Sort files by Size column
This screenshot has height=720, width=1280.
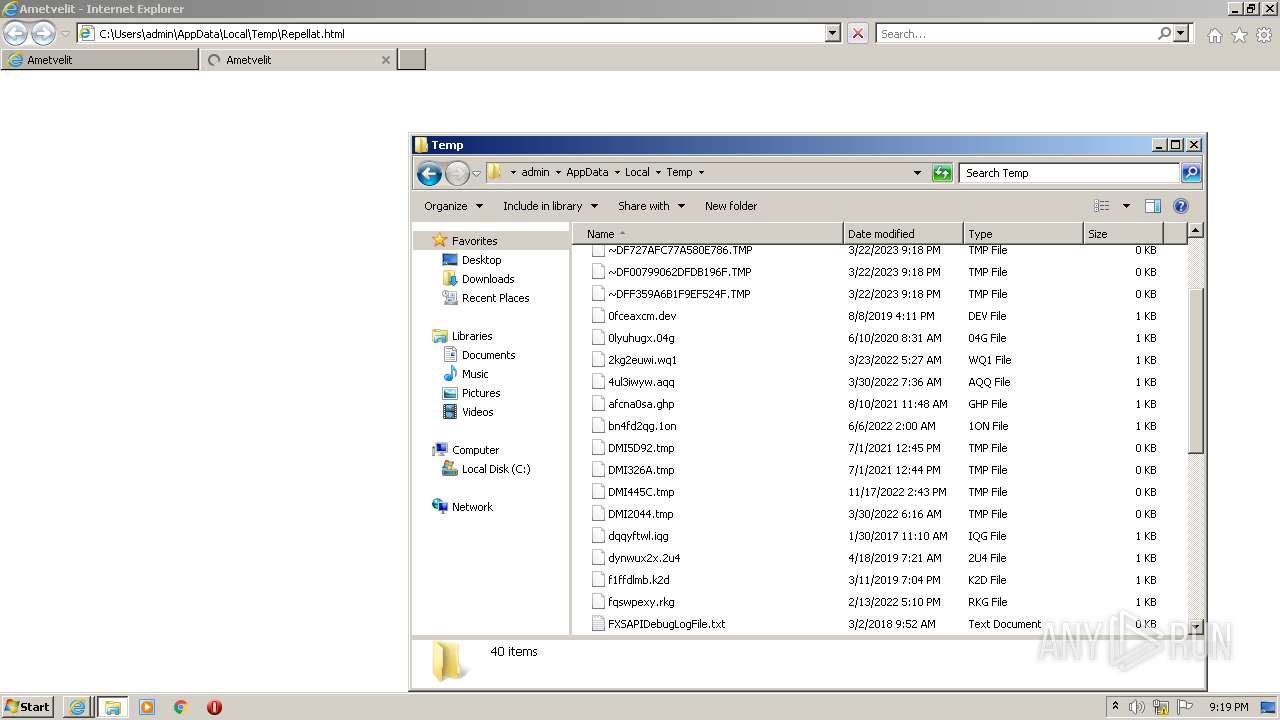1123,234
